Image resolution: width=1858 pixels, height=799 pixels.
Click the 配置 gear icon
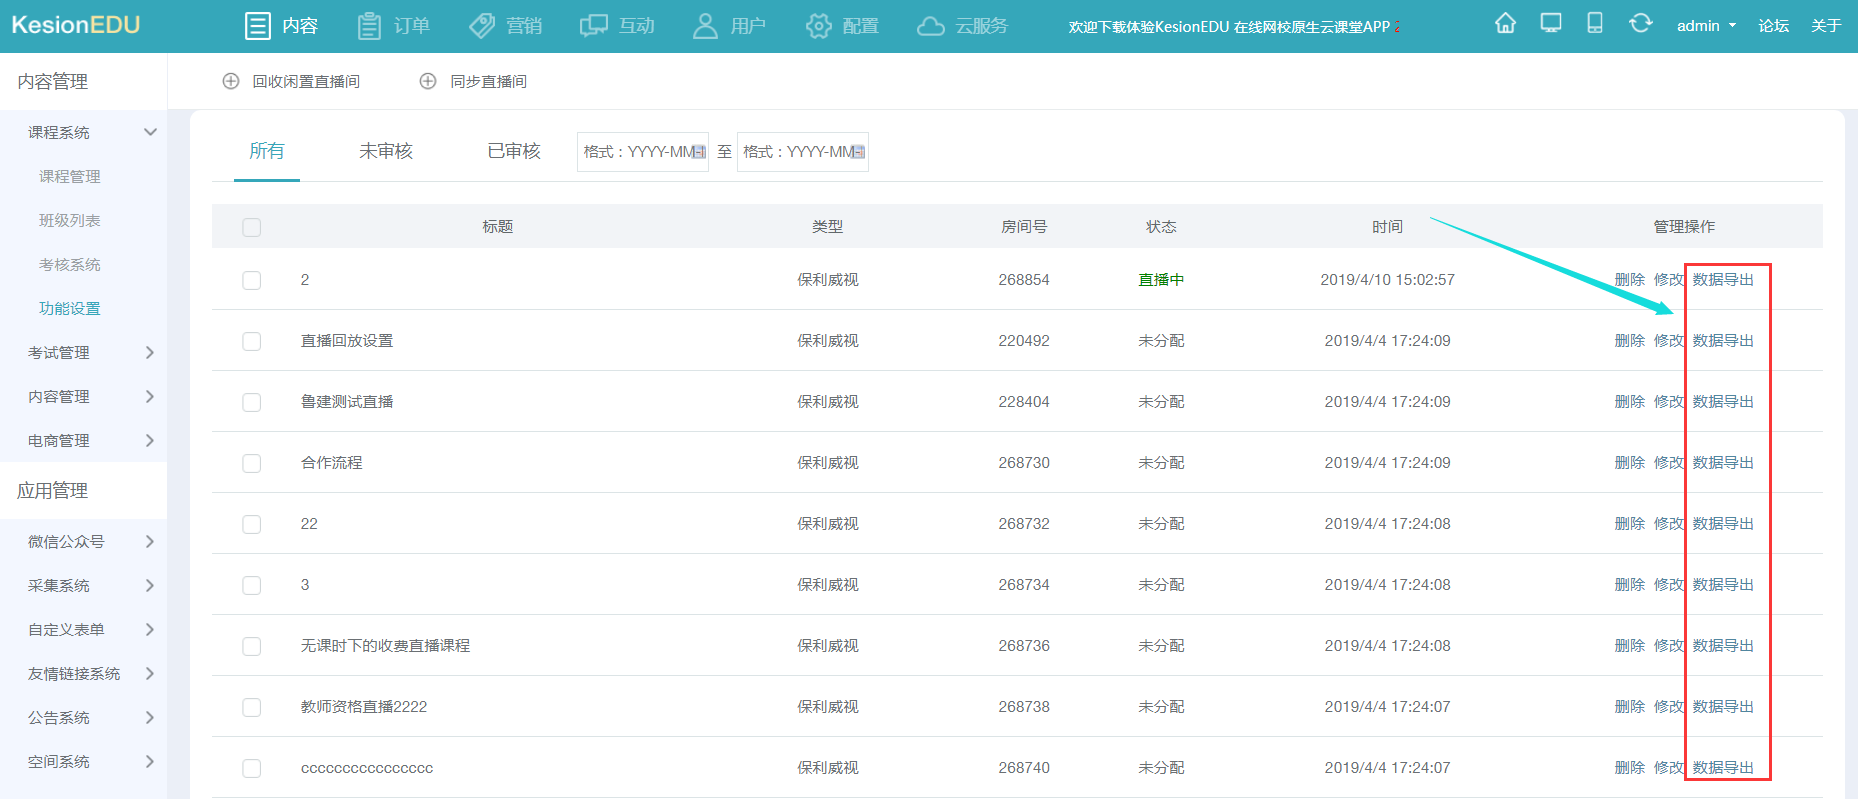tap(818, 26)
